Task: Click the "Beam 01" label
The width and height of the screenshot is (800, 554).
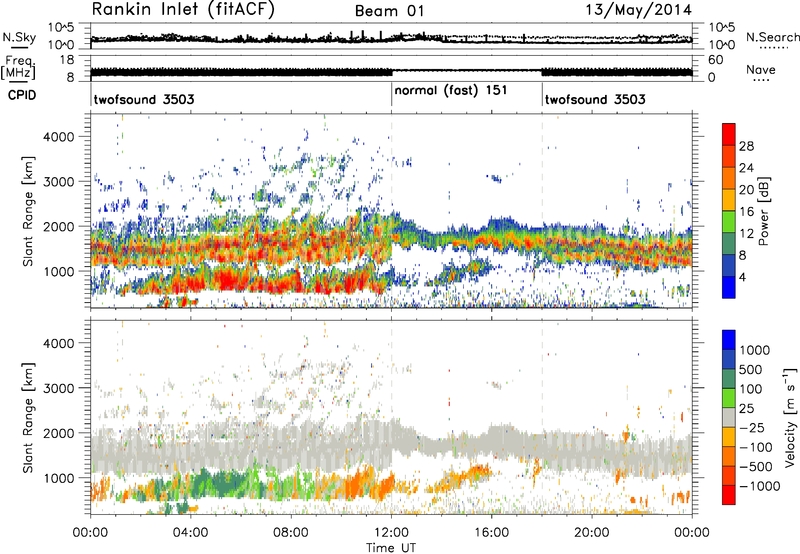Action: click(390, 11)
